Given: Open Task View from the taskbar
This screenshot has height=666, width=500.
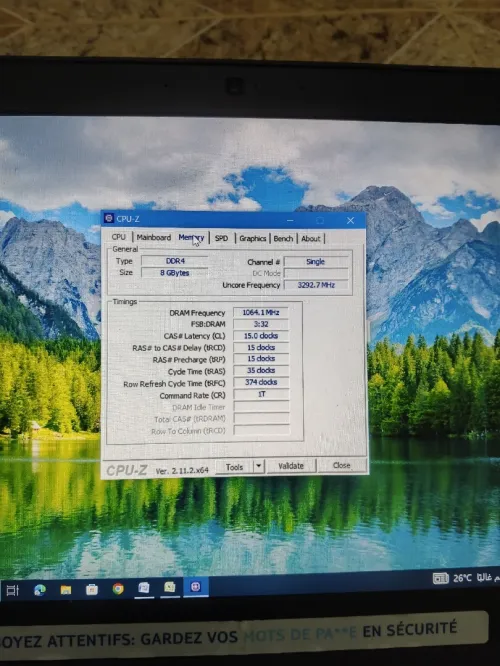Looking at the screenshot, I should pos(12,590).
